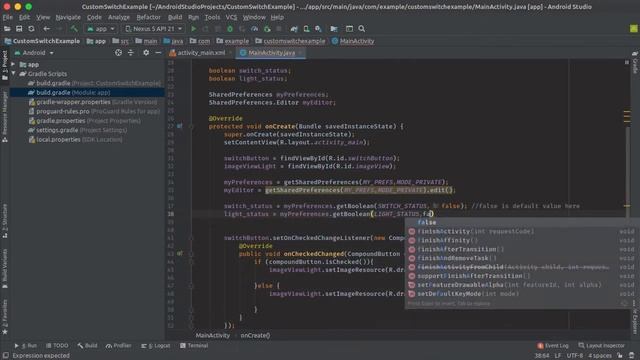
Task: Open Project panel settings gear
Action: tap(146, 53)
